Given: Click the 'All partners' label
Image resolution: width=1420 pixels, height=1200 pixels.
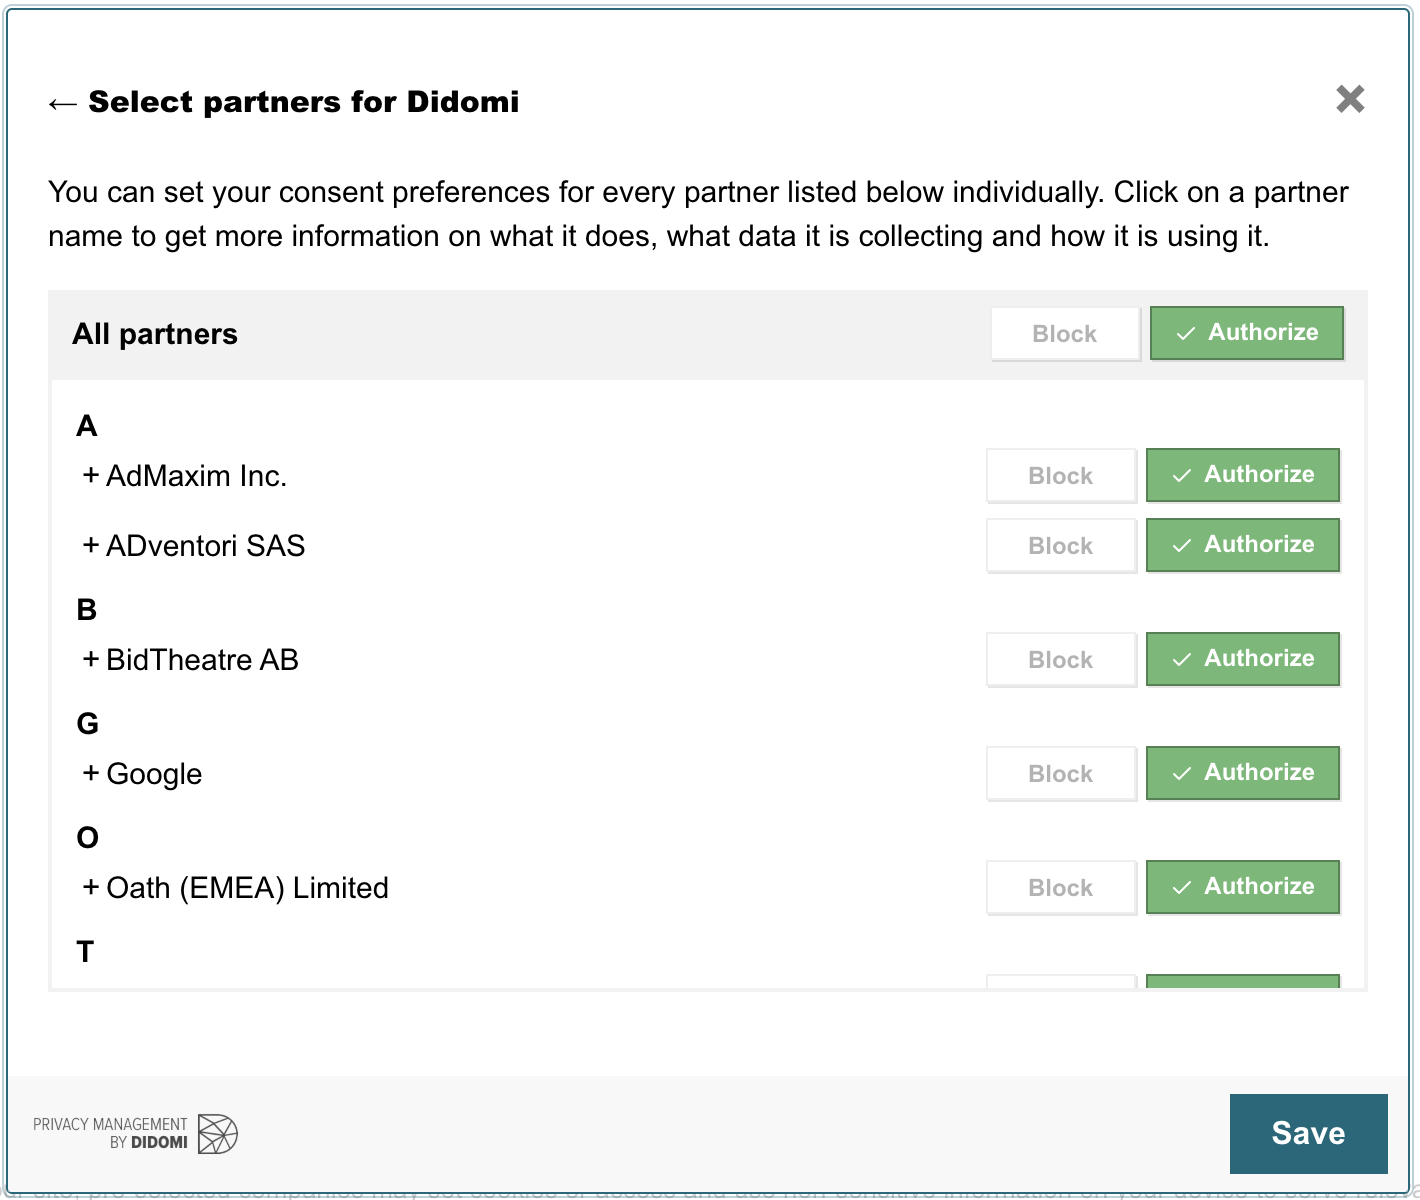Looking at the screenshot, I should click(155, 334).
